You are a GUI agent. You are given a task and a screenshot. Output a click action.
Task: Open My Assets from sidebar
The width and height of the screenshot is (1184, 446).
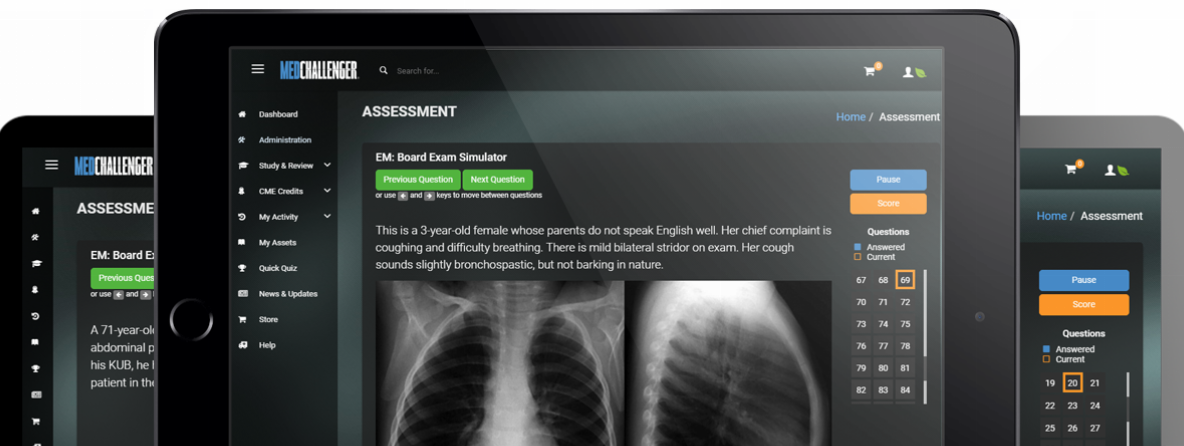click(x=277, y=242)
